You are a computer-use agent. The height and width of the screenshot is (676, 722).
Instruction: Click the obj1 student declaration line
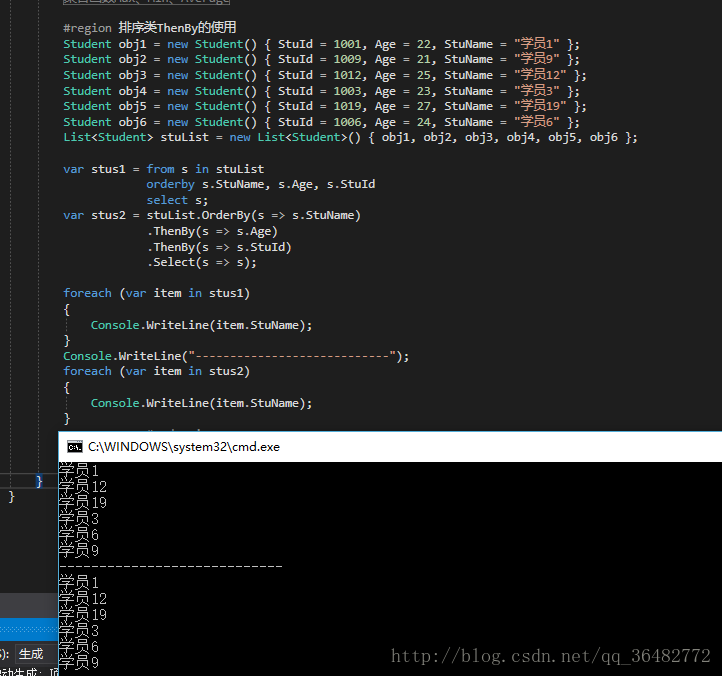point(321,44)
